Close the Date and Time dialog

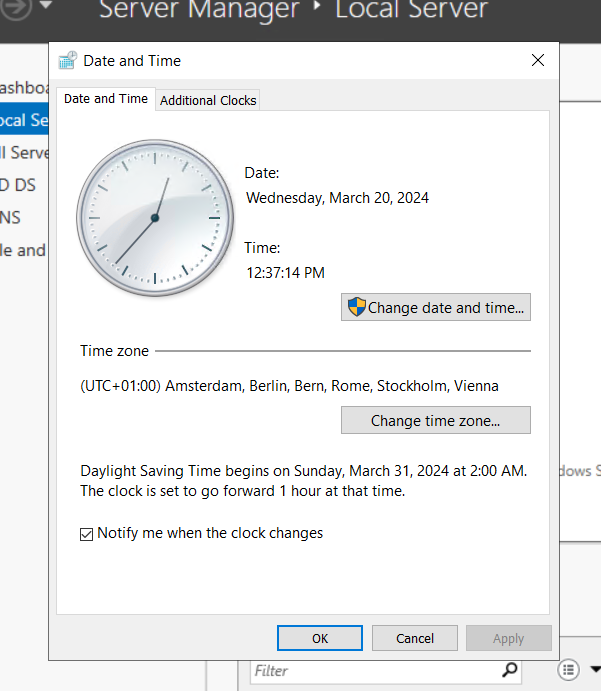538,60
